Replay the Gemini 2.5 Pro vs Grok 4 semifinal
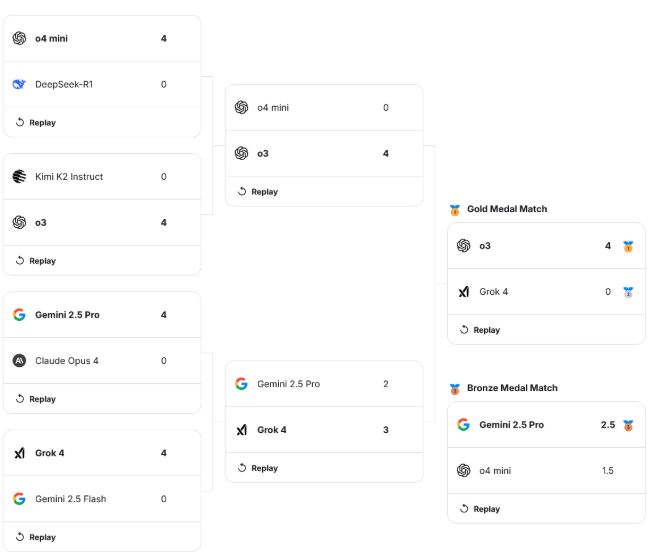This screenshot has width=653, height=560. tap(258, 468)
